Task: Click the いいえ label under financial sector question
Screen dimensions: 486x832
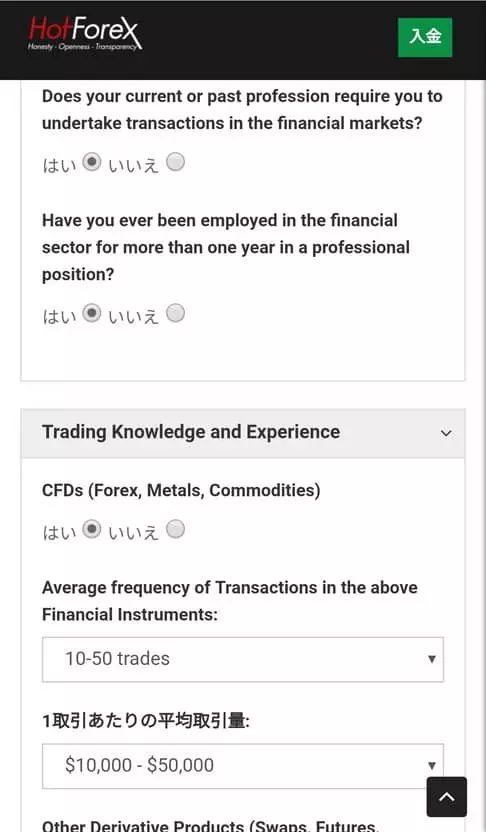Action: click(133, 316)
